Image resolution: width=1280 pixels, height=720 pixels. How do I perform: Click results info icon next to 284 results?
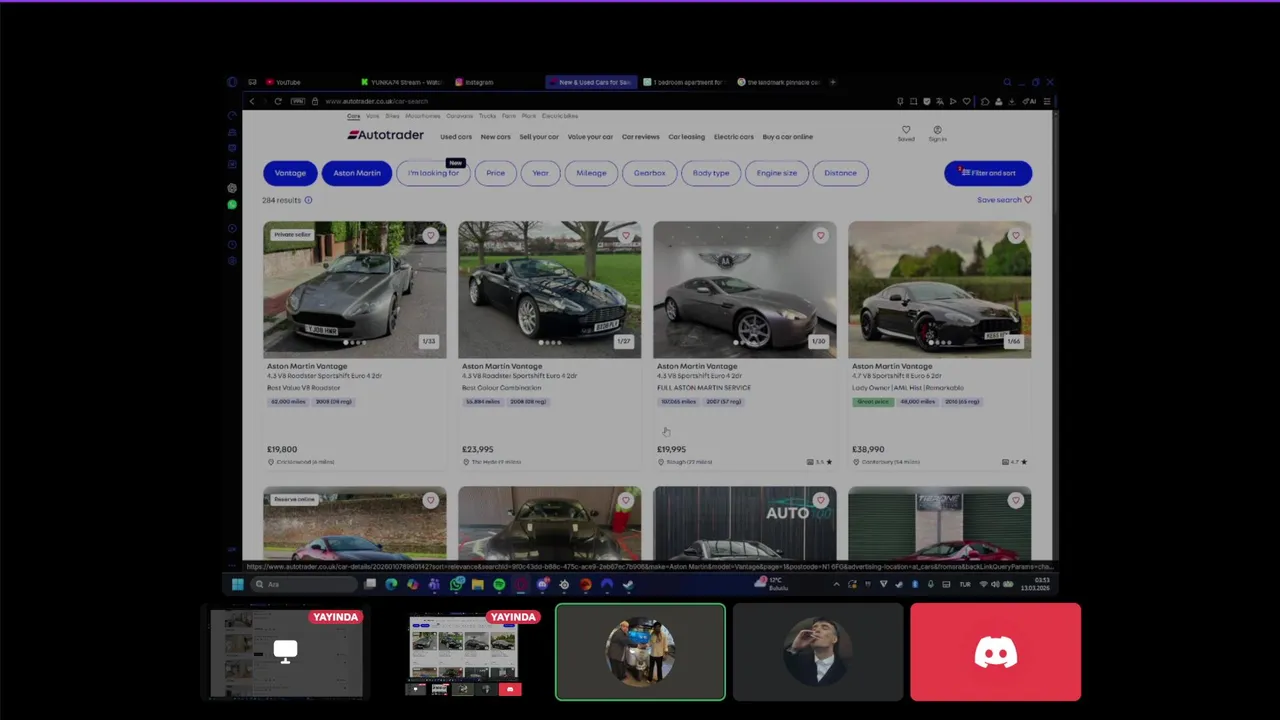click(308, 200)
